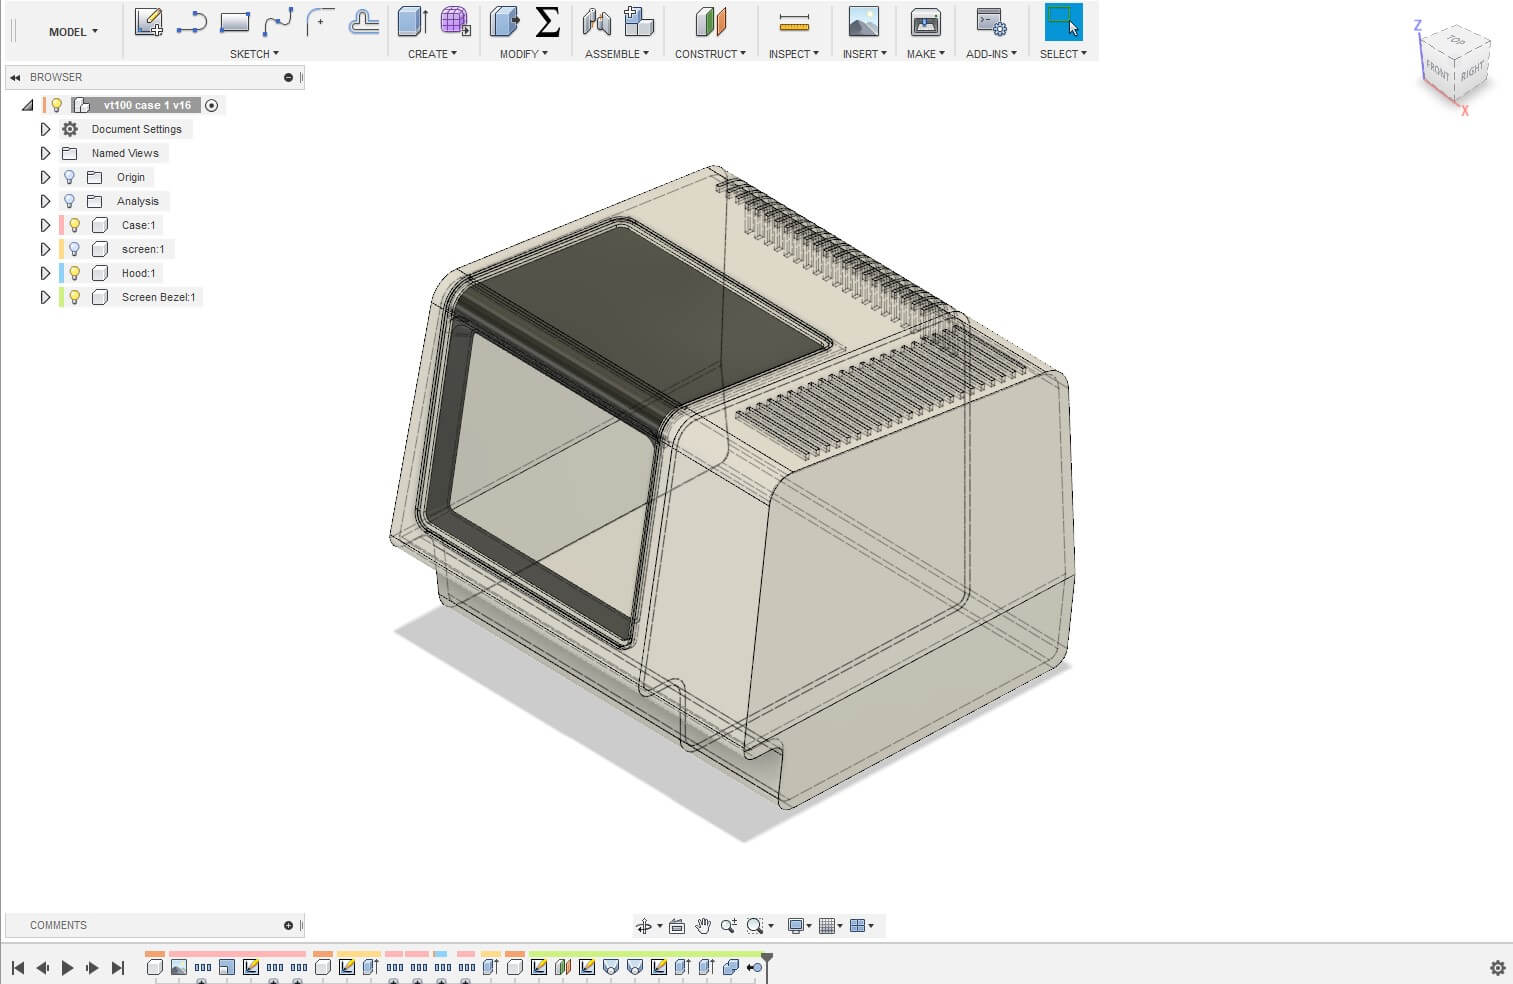Open the CONSTRUCT menu
Screen dimensions: 1513x984
tap(710, 54)
